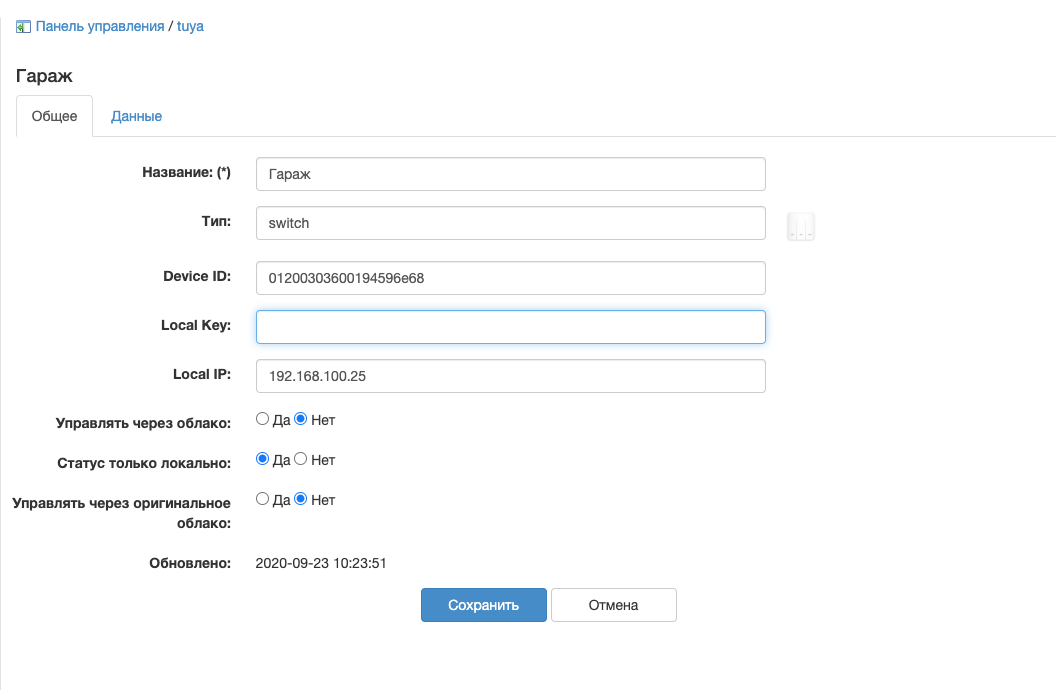Screen dimensions: 1056x690
Task: Click the switch device image beside Тип
Action: 801,227
